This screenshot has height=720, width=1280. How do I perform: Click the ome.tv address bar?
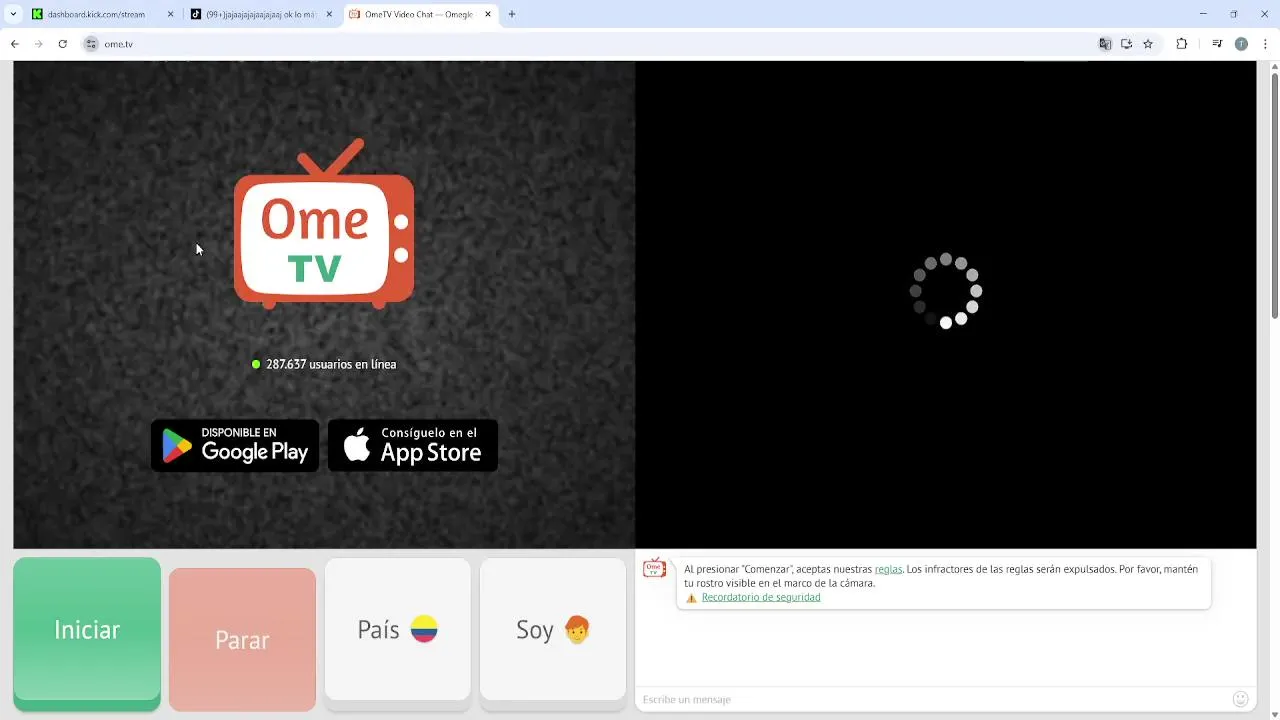[x=590, y=44]
